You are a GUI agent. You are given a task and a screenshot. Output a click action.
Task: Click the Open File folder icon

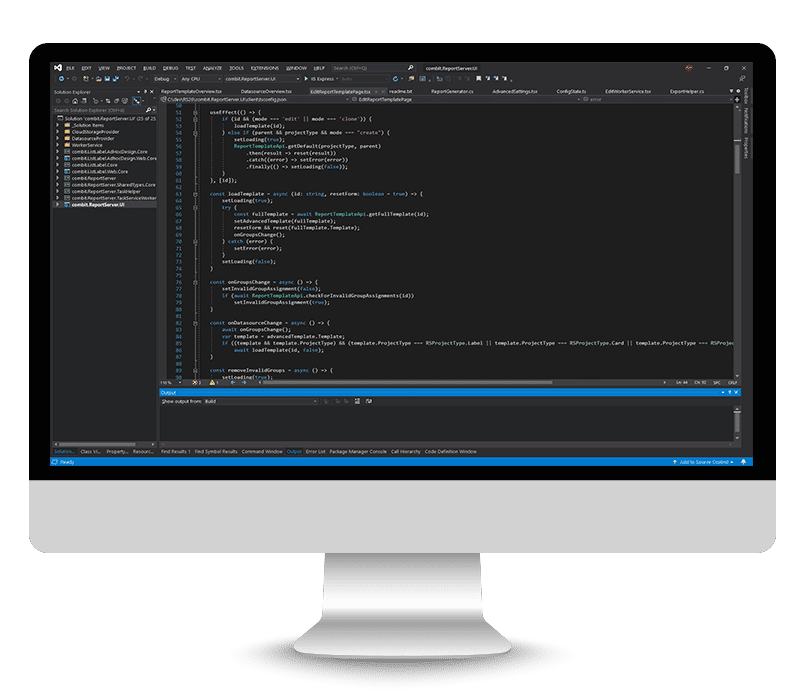pyautogui.click(x=98, y=79)
